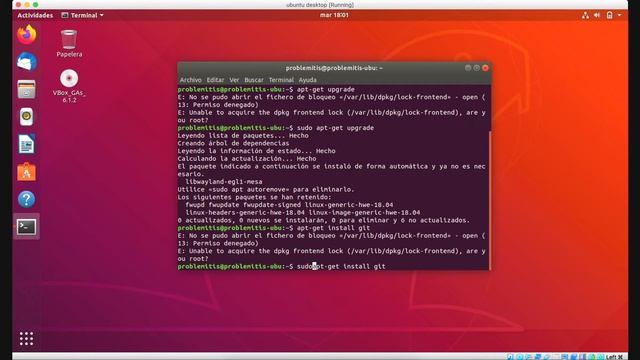Close the terminal window

tap(485, 68)
